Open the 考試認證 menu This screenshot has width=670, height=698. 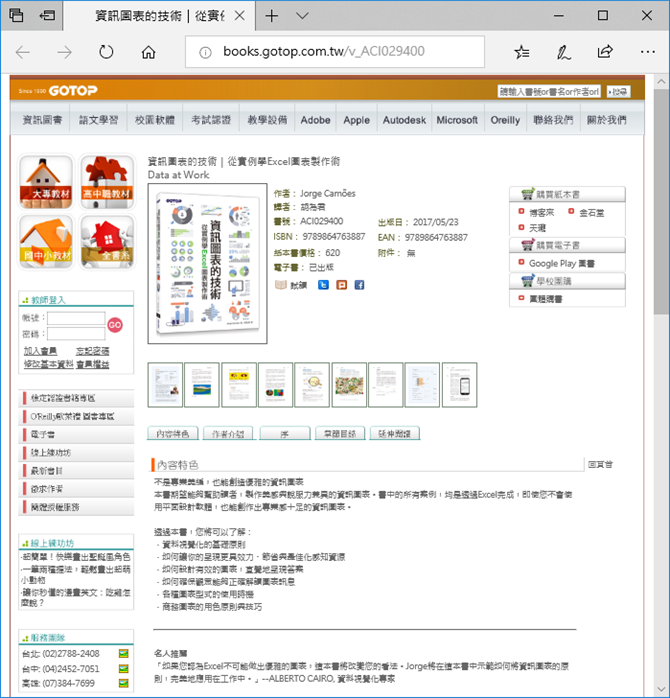pyautogui.click(x=211, y=120)
